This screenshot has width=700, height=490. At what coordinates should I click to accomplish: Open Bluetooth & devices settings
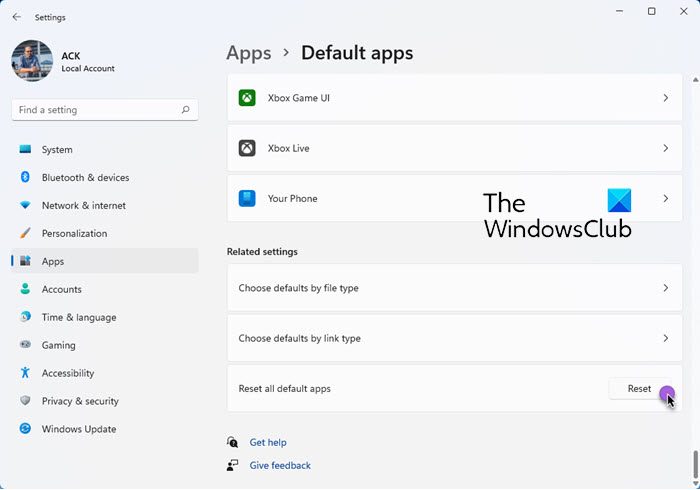click(85, 178)
